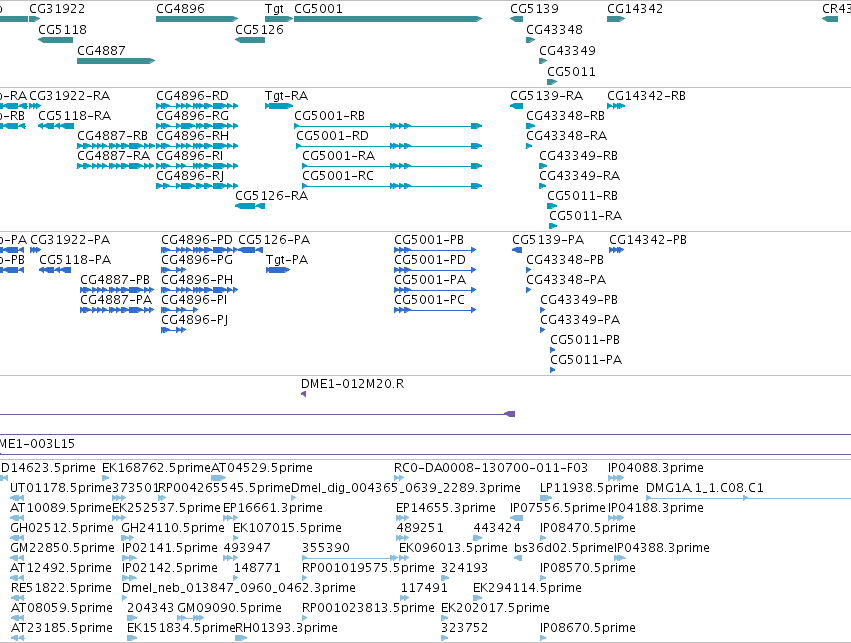Click the DME1-012M20.R feature label
This screenshot has width=851, height=643.
(353, 384)
